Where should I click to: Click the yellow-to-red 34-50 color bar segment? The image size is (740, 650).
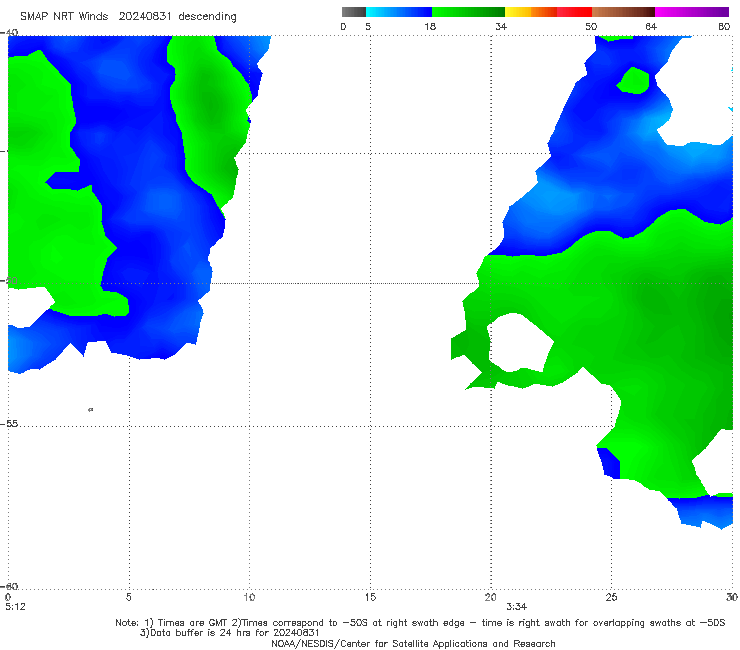pyautogui.click(x=548, y=12)
